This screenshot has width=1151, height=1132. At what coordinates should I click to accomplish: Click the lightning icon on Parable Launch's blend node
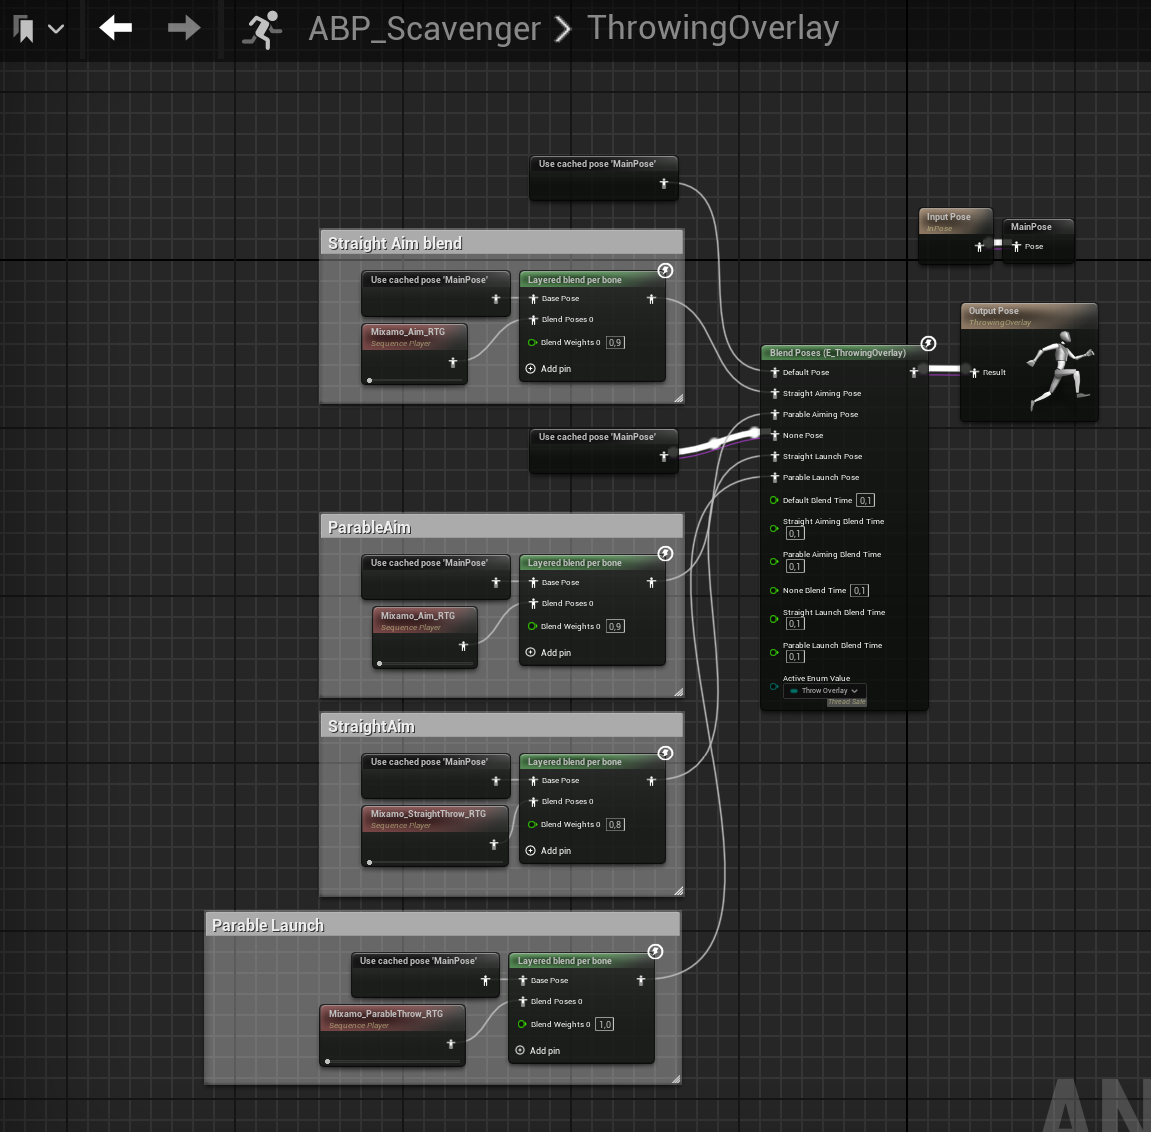654,952
